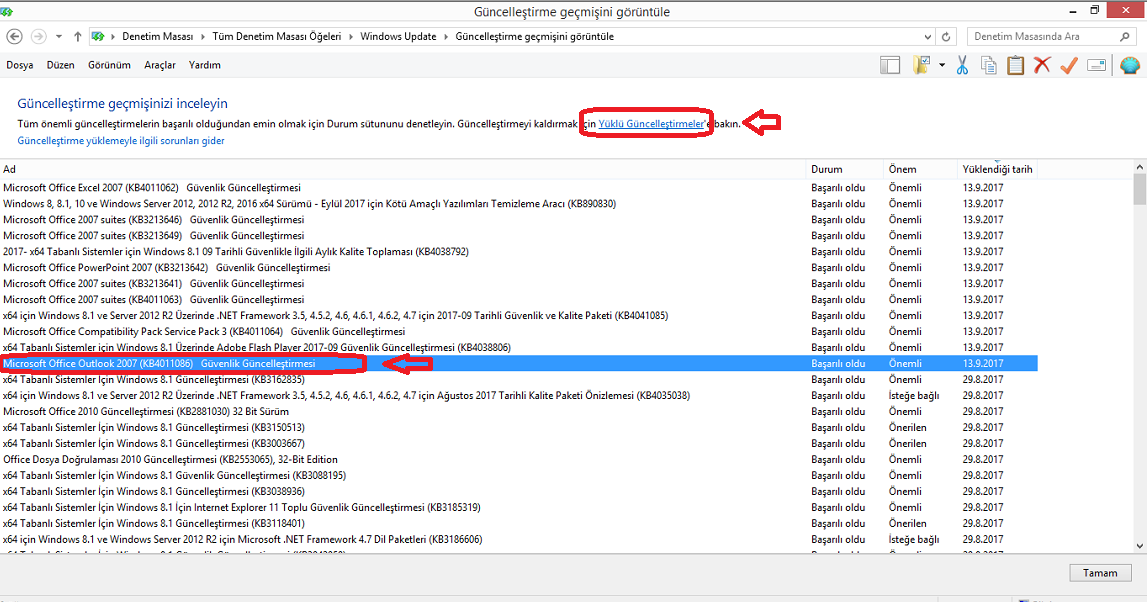
Task: Open the Dosya menu
Action: tap(19, 65)
